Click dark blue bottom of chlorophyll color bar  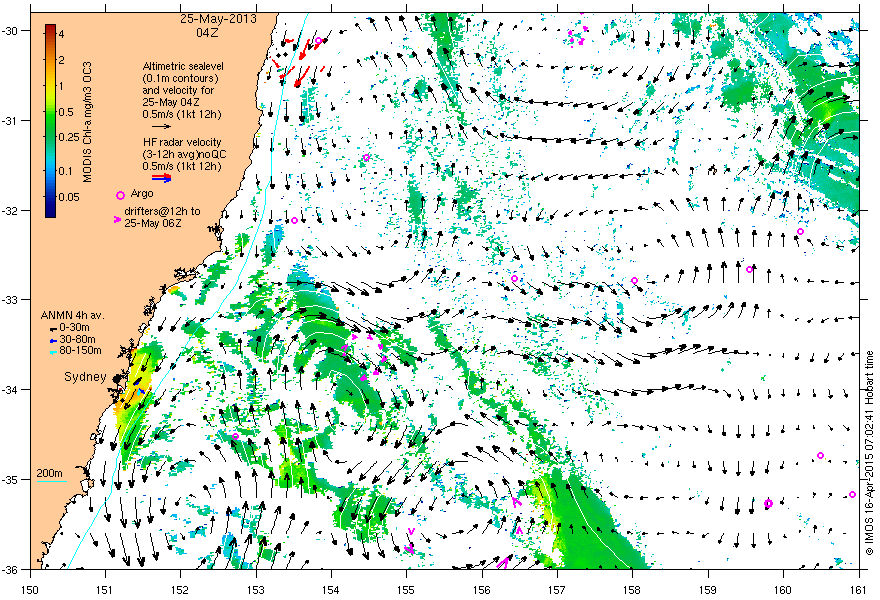point(51,212)
